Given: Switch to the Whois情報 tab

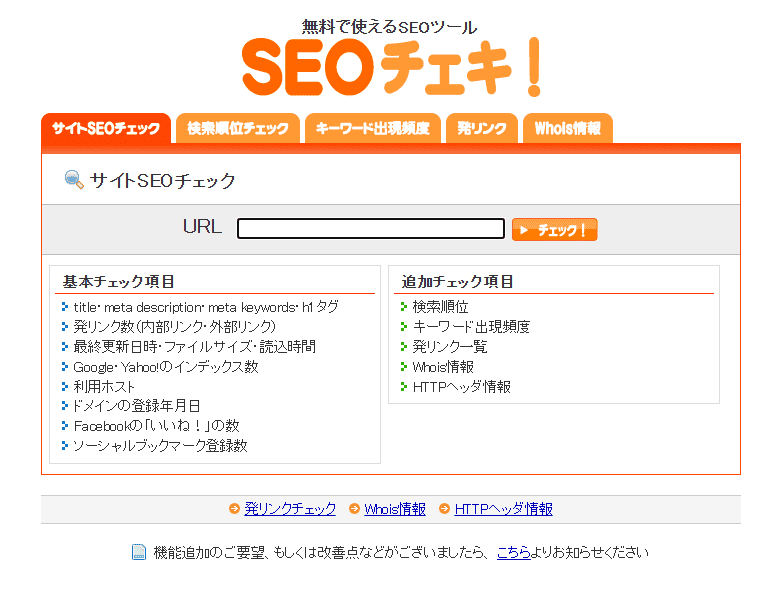Looking at the screenshot, I should pos(568,129).
